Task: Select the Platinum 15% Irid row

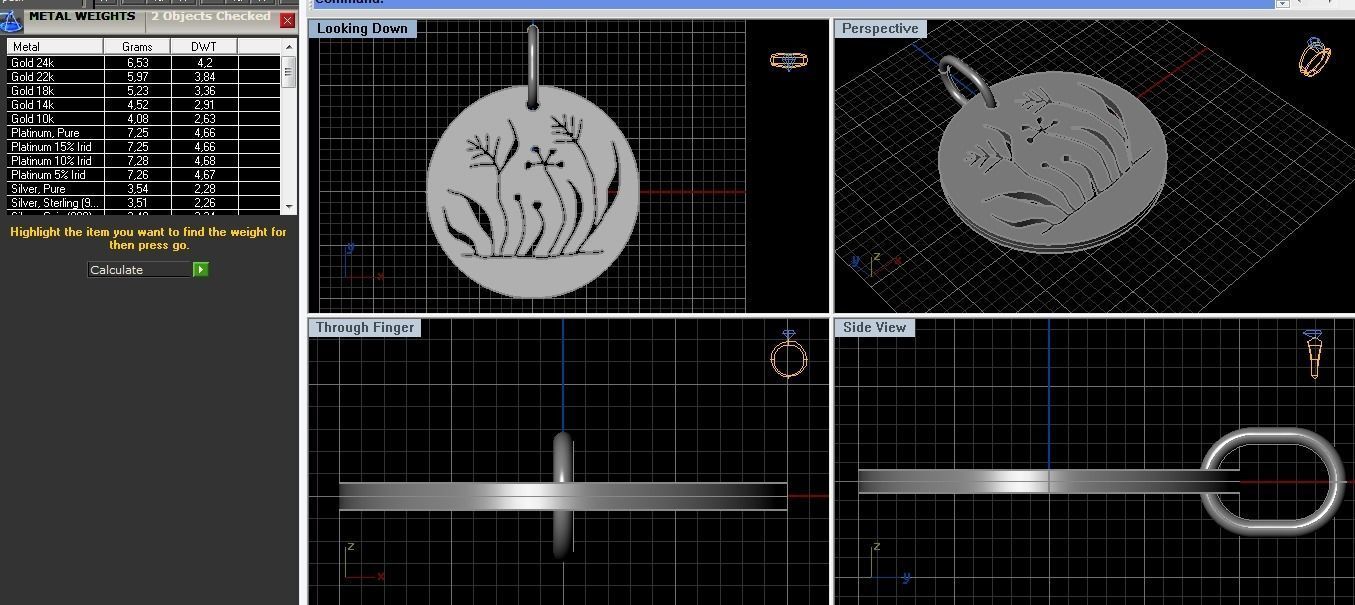Action: pos(144,146)
